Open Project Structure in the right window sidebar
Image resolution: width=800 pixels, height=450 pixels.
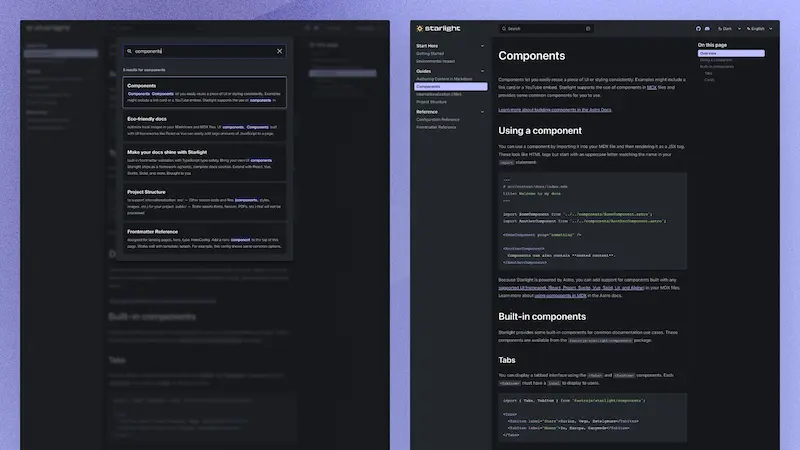(x=431, y=102)
